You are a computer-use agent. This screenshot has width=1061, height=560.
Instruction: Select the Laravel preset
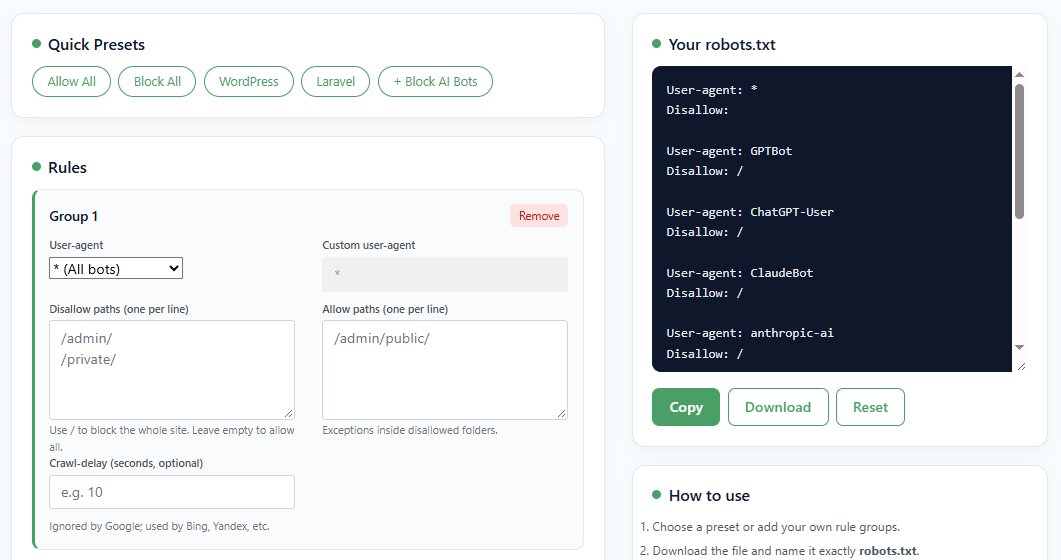(x=335, y=82)
